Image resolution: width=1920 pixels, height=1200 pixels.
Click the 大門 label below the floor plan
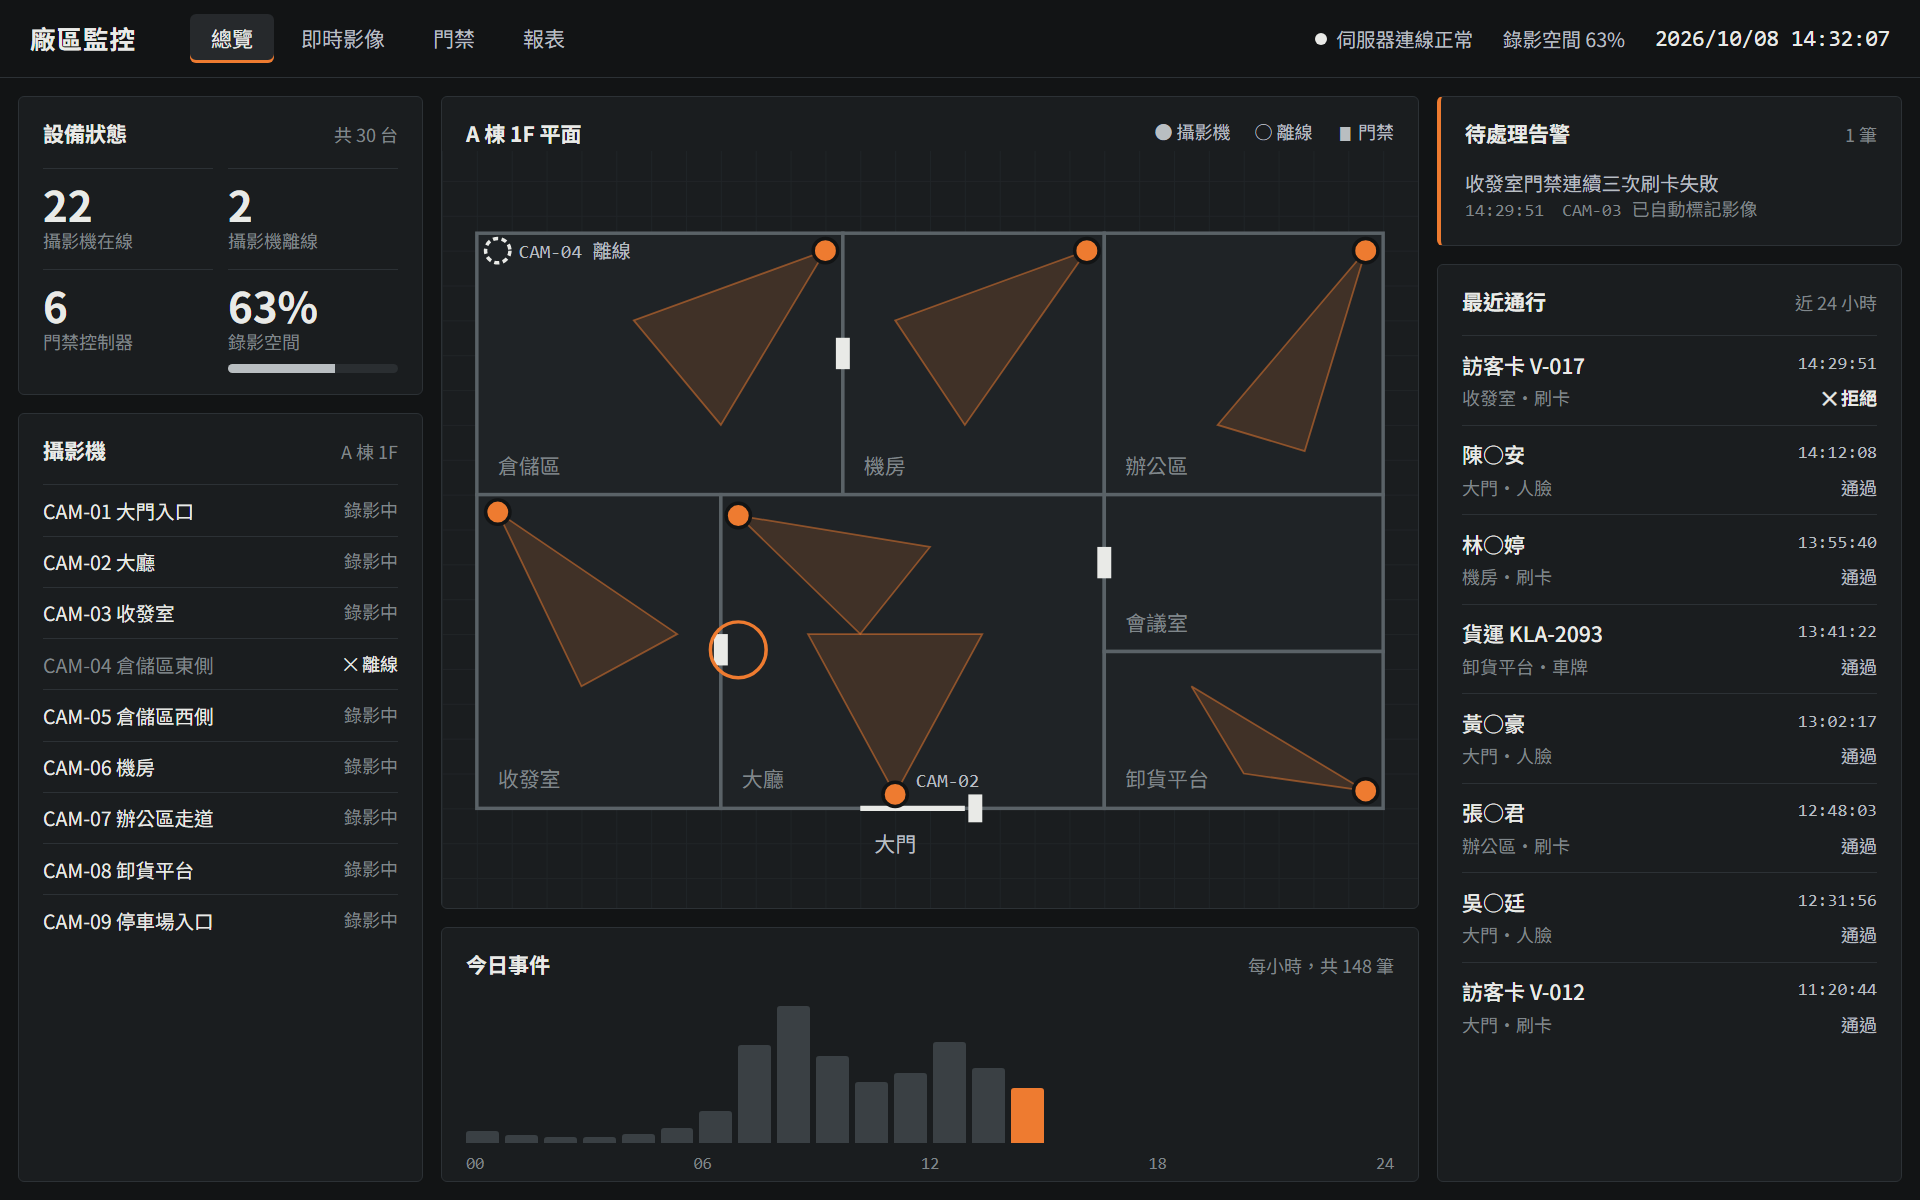[x=895, y=844]
